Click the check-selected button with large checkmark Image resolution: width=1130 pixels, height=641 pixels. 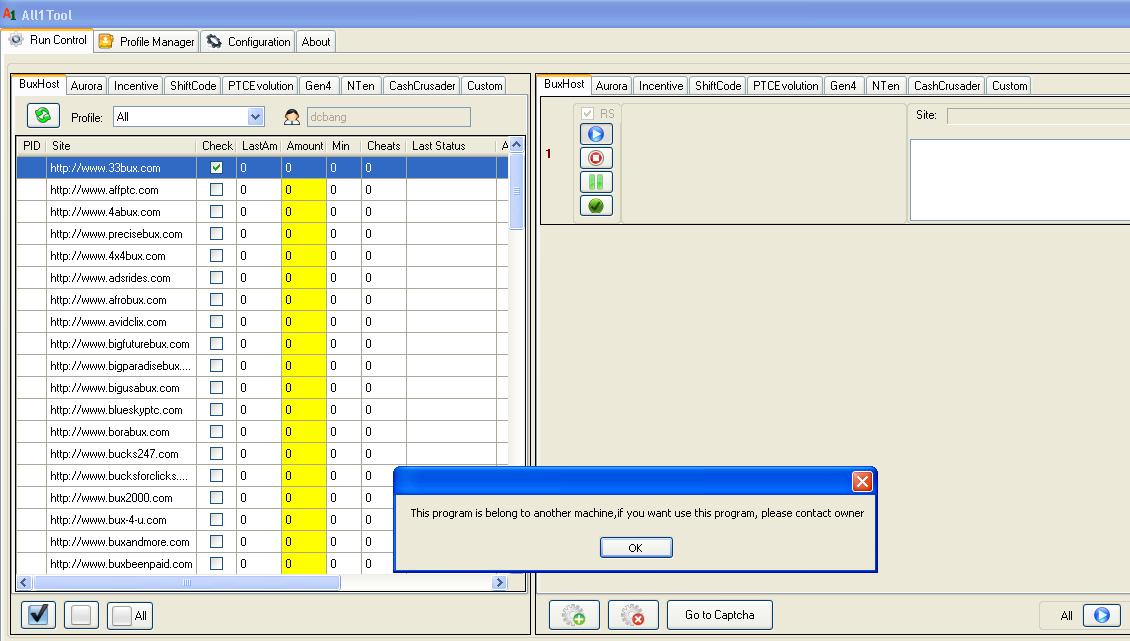[x=38, y=615]
